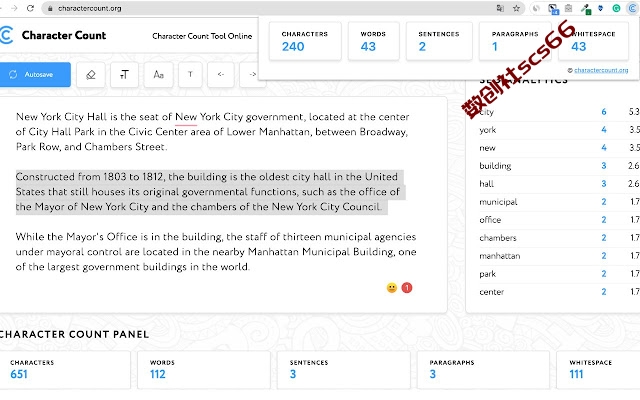Click the keyword park row
640x400 pixels.
coord(559,273)
